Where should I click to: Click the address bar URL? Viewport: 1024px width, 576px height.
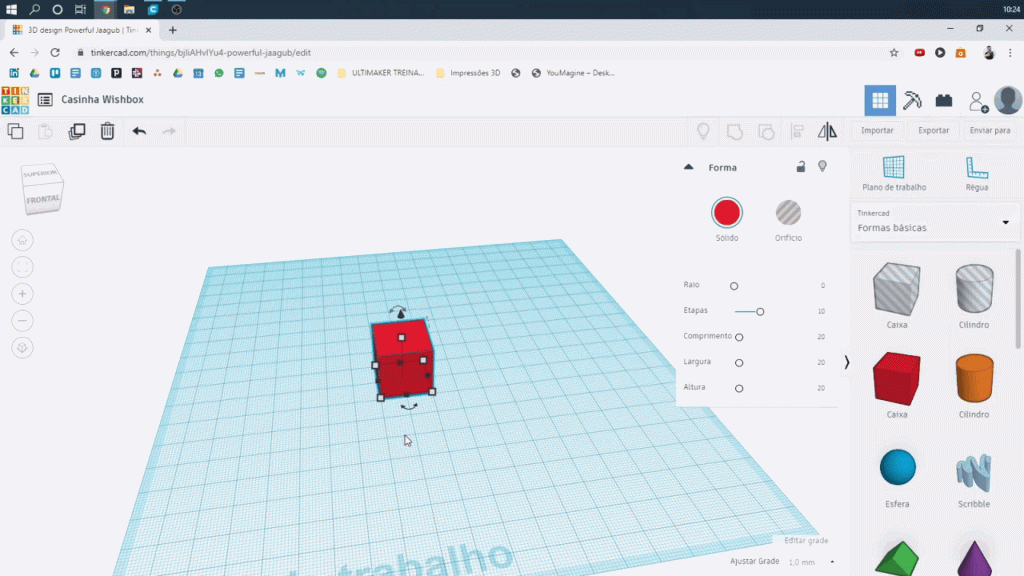click(200, 53)
